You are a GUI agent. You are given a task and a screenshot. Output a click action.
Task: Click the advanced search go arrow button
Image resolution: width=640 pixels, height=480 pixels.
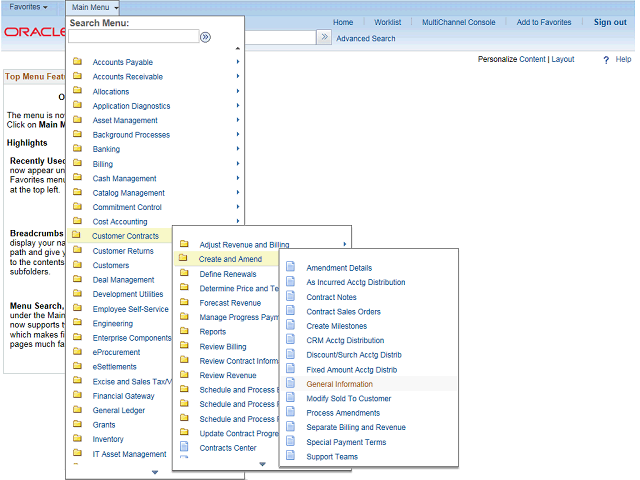(324, 37)
